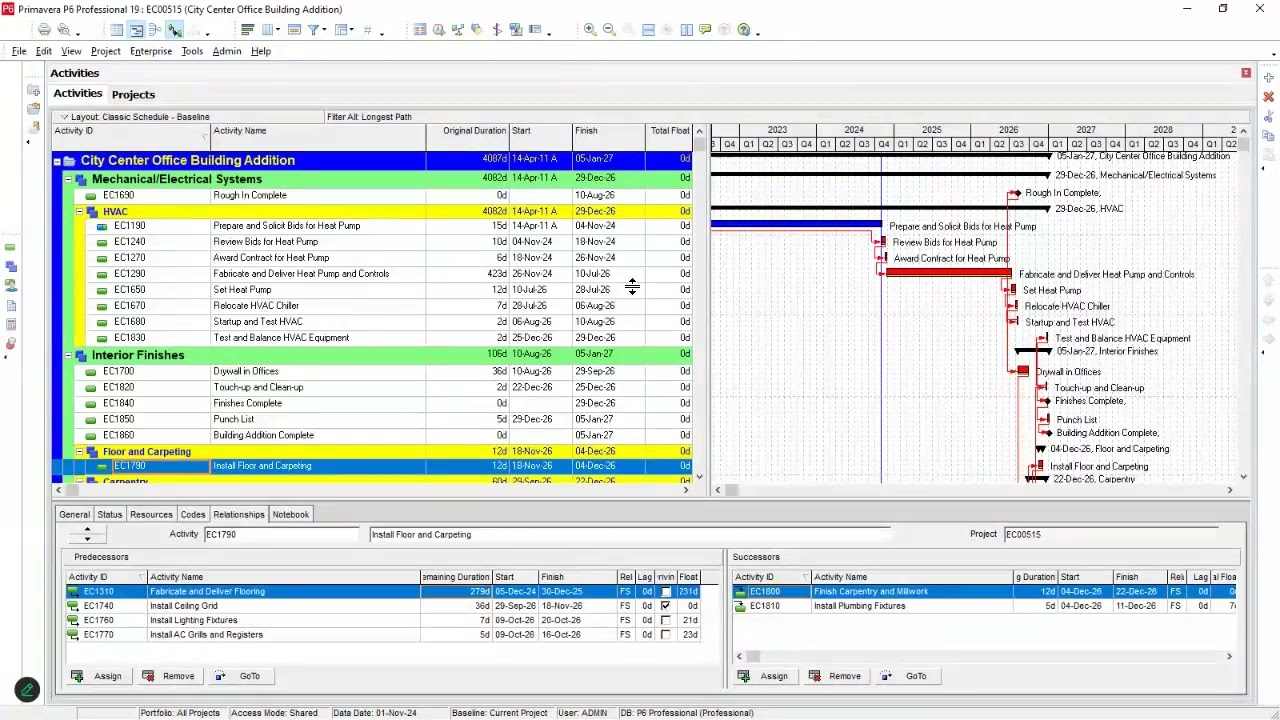Screen dimensions: 1280x720
Task: Click the Activity table horizontal scrollbar
Action: click(371, 490)
